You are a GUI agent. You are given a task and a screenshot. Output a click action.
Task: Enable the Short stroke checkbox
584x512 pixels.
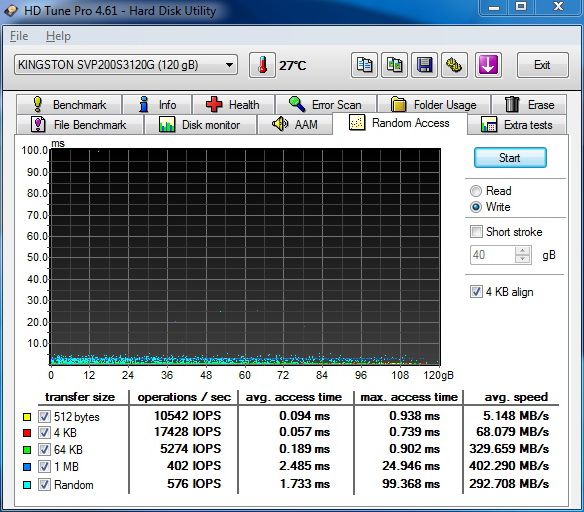476,232
